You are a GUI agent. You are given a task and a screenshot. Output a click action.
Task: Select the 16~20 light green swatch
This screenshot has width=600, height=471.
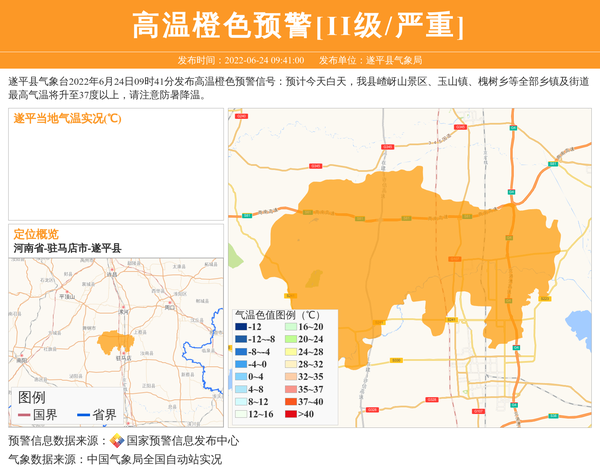pos(291,327)
